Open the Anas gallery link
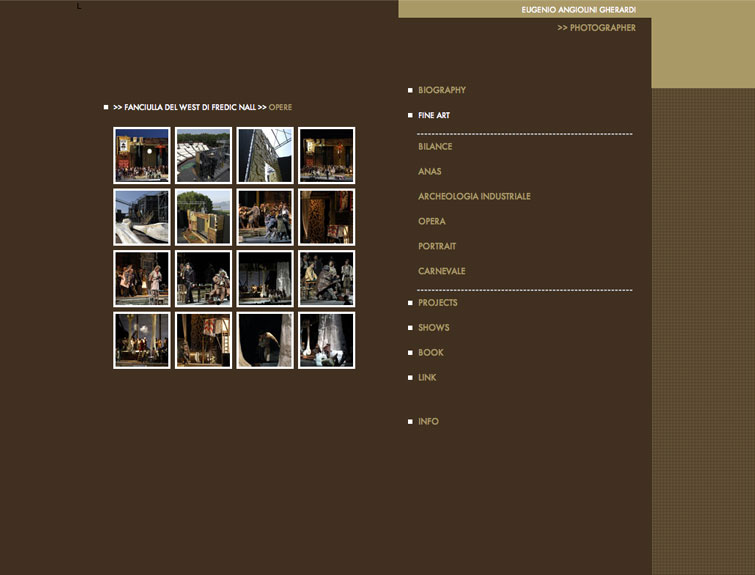This screenshot has height=575, width=755. (x=430, y=171)
